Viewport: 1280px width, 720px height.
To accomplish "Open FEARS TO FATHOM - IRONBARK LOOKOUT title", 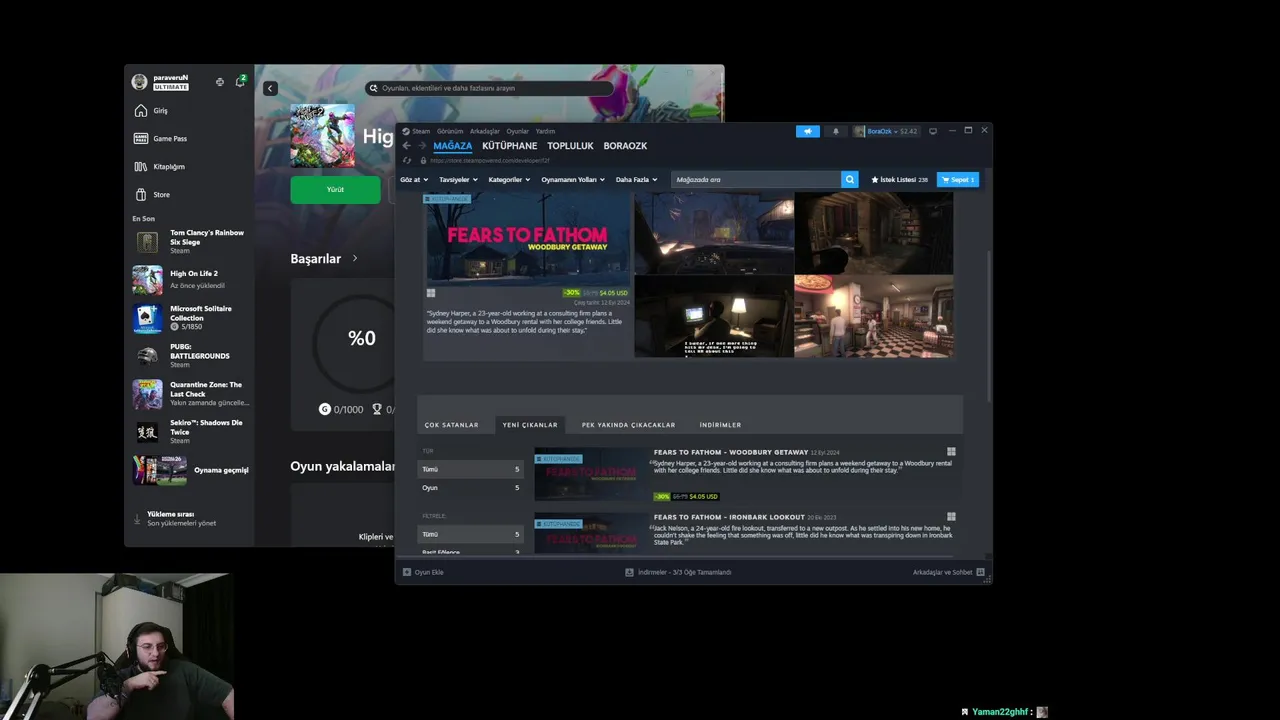I will (x=729, y=517).
